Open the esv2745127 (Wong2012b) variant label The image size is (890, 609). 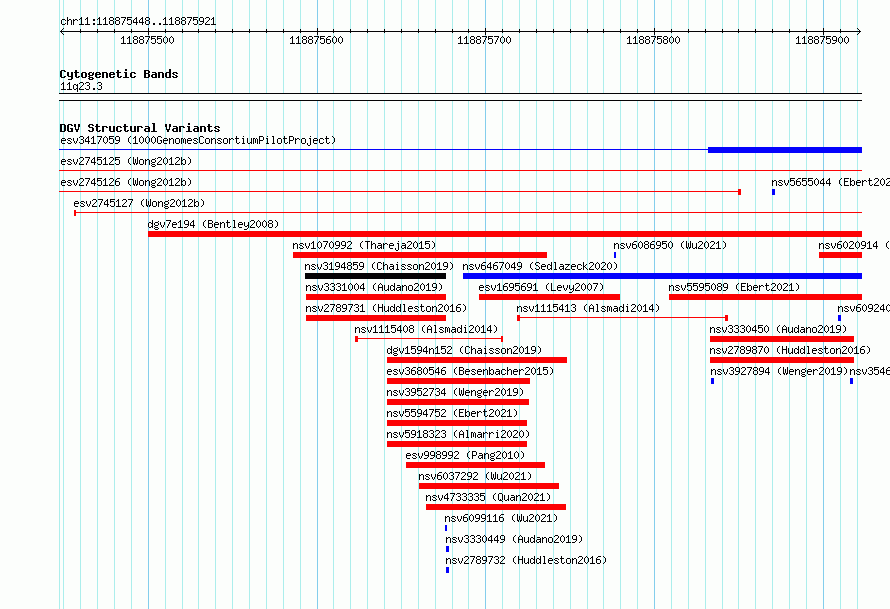point(139,203)
